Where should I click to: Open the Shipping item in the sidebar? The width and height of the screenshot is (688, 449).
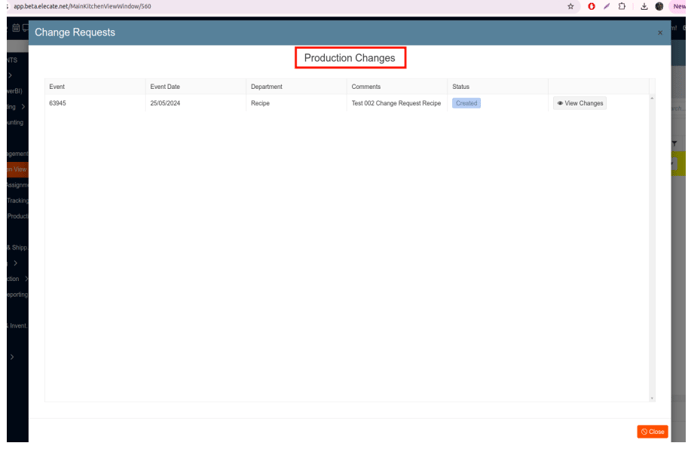coord(18,248)
